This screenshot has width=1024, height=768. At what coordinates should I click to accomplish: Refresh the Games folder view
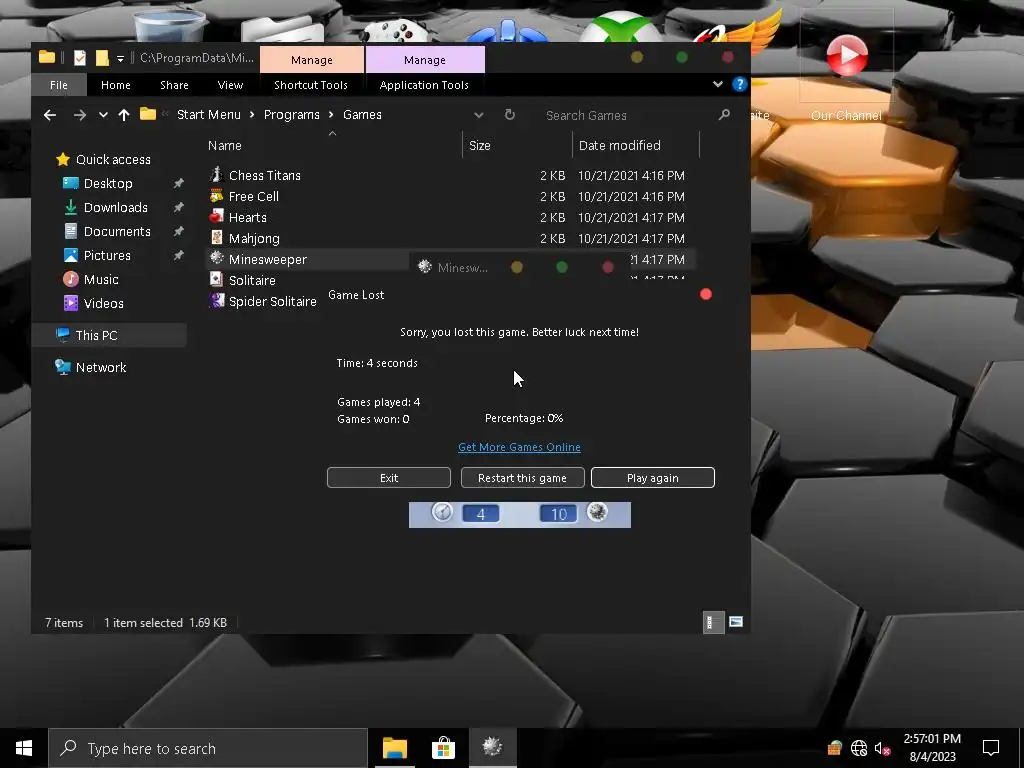510,115
